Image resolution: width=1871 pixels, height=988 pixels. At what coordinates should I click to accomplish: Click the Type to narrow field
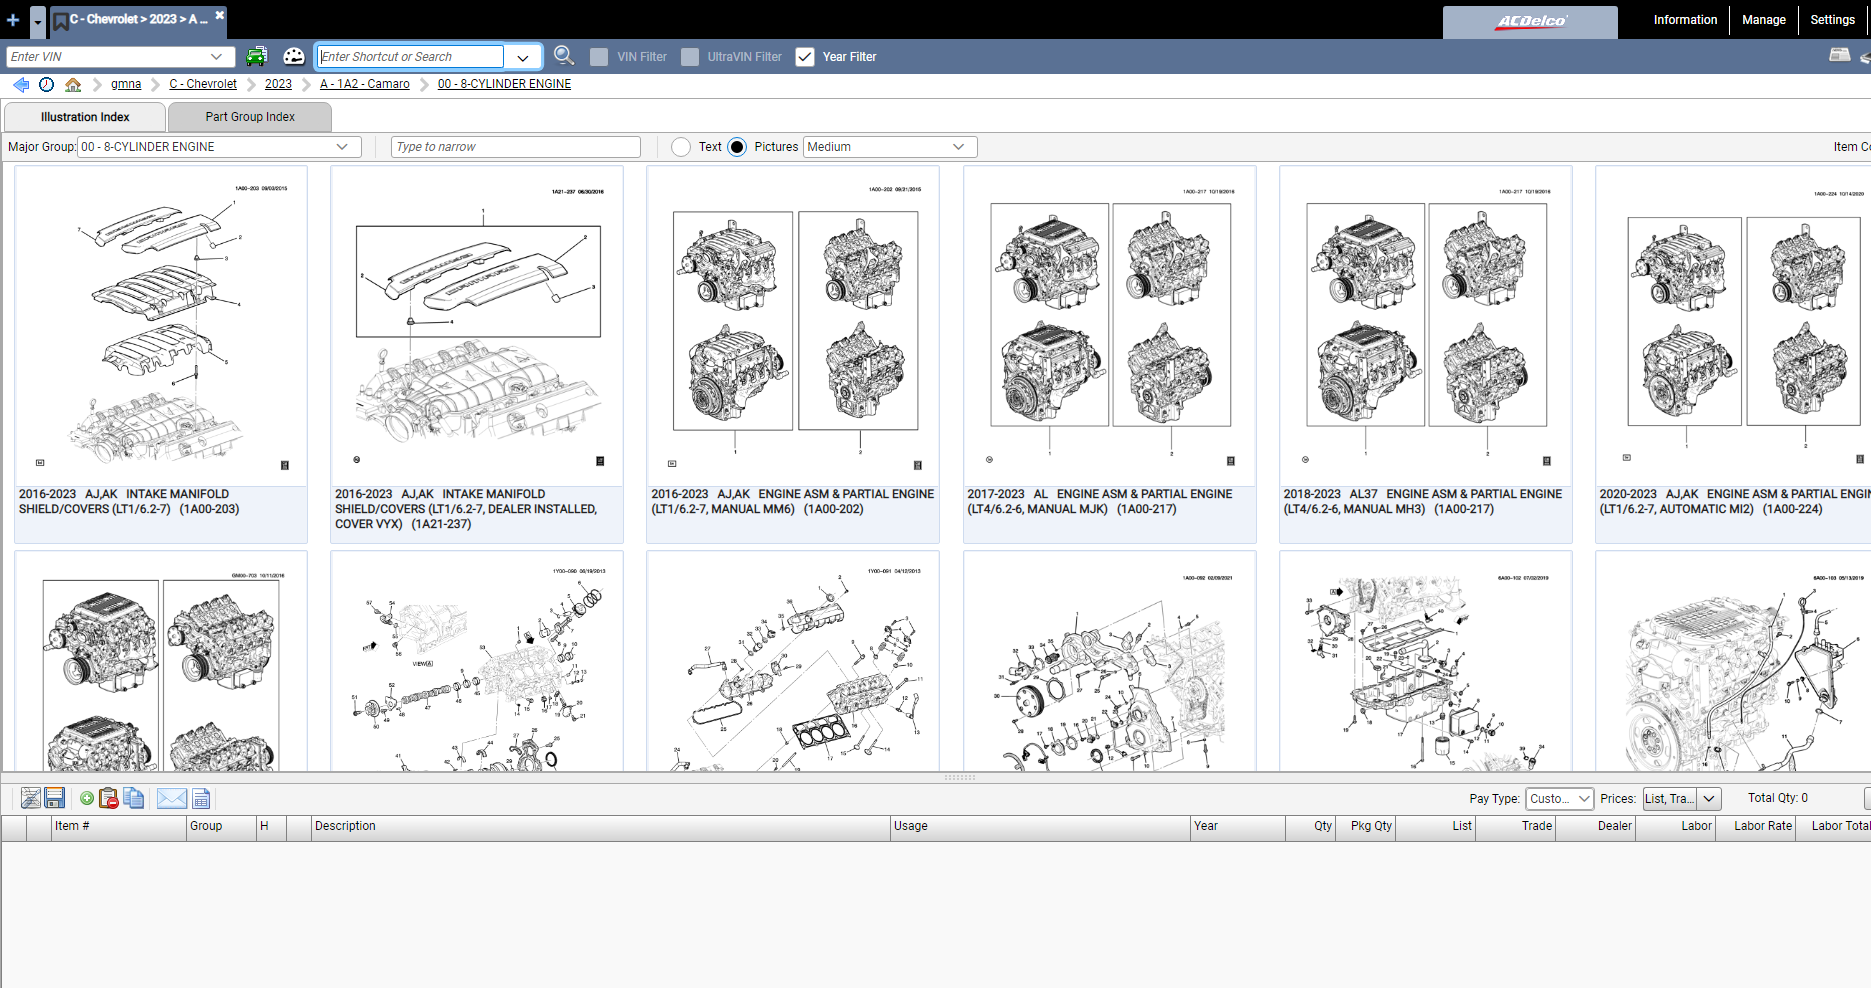(516, 147)
